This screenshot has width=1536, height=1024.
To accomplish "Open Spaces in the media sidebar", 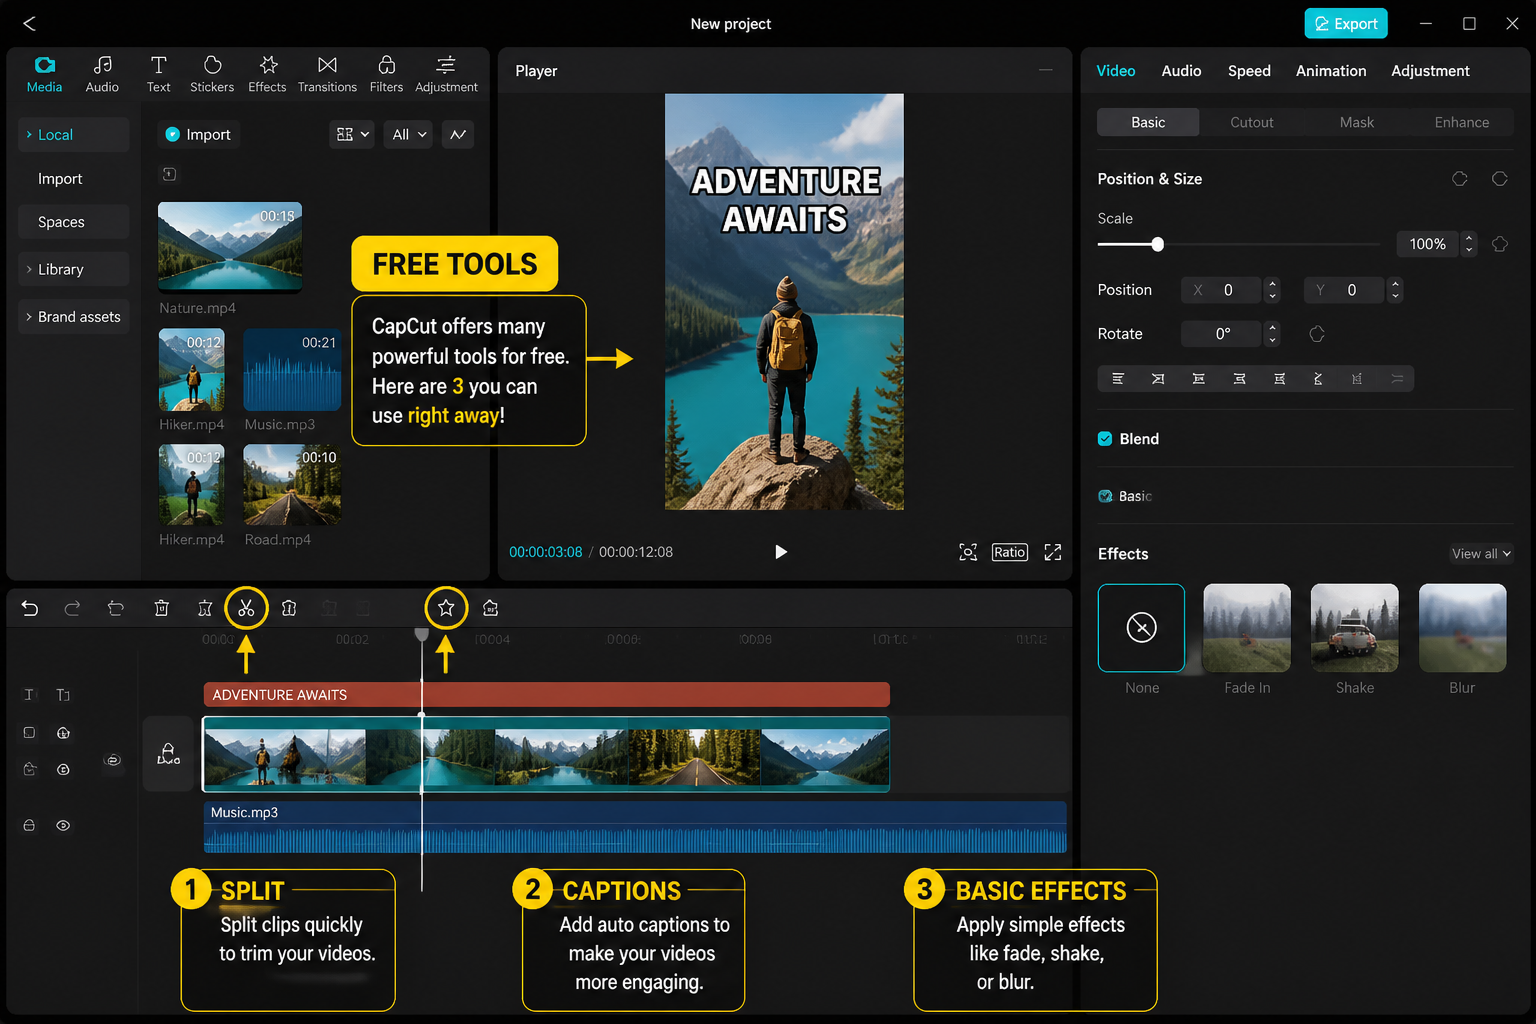I will (75, 222).
